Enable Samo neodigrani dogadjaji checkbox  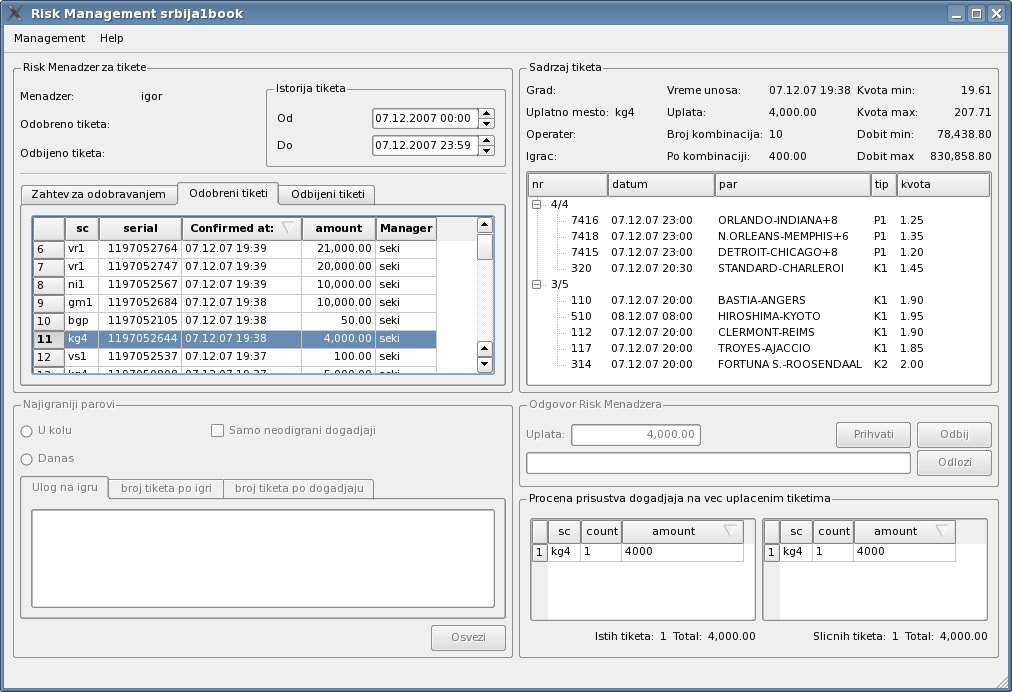pos(217,431)
